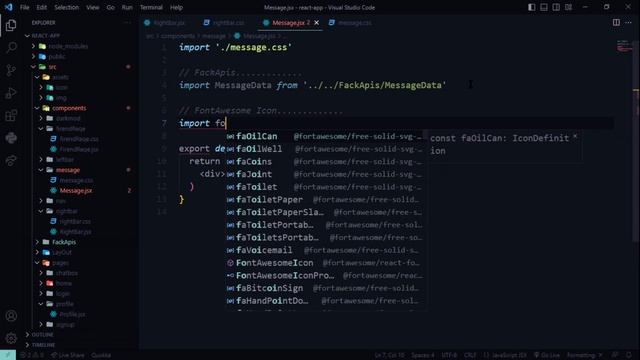The height and width of the screenshot is (360, 640).
Task: Open the File menu
Action: point(24,7)
